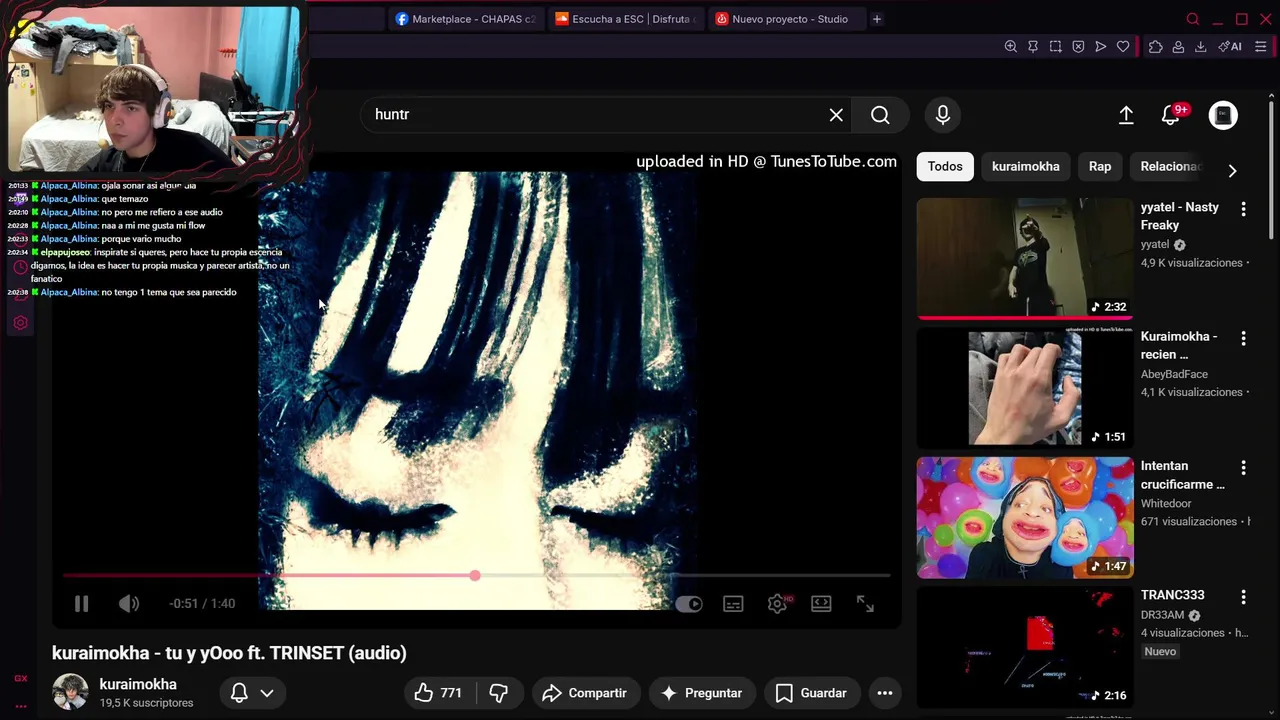Screen dimensions: 1280x720
Task: Select the Rap filter chip
Action: point(1100,166)
